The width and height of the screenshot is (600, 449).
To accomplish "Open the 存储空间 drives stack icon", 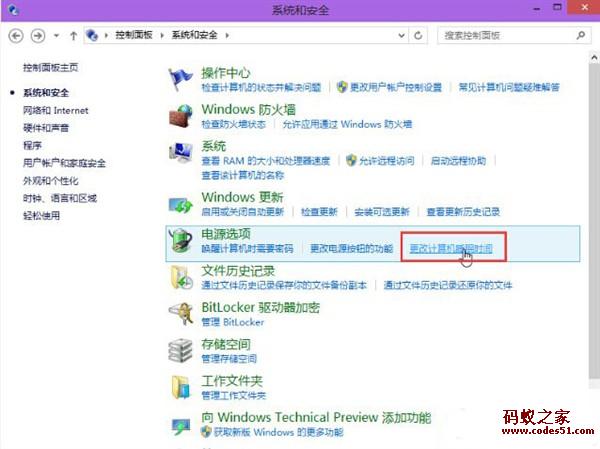I will (x=181, y=351).
